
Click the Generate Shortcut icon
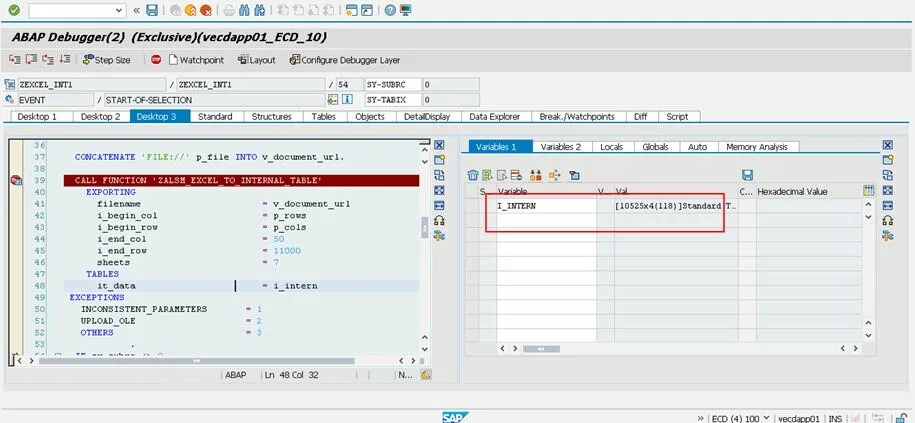[366, 10]
